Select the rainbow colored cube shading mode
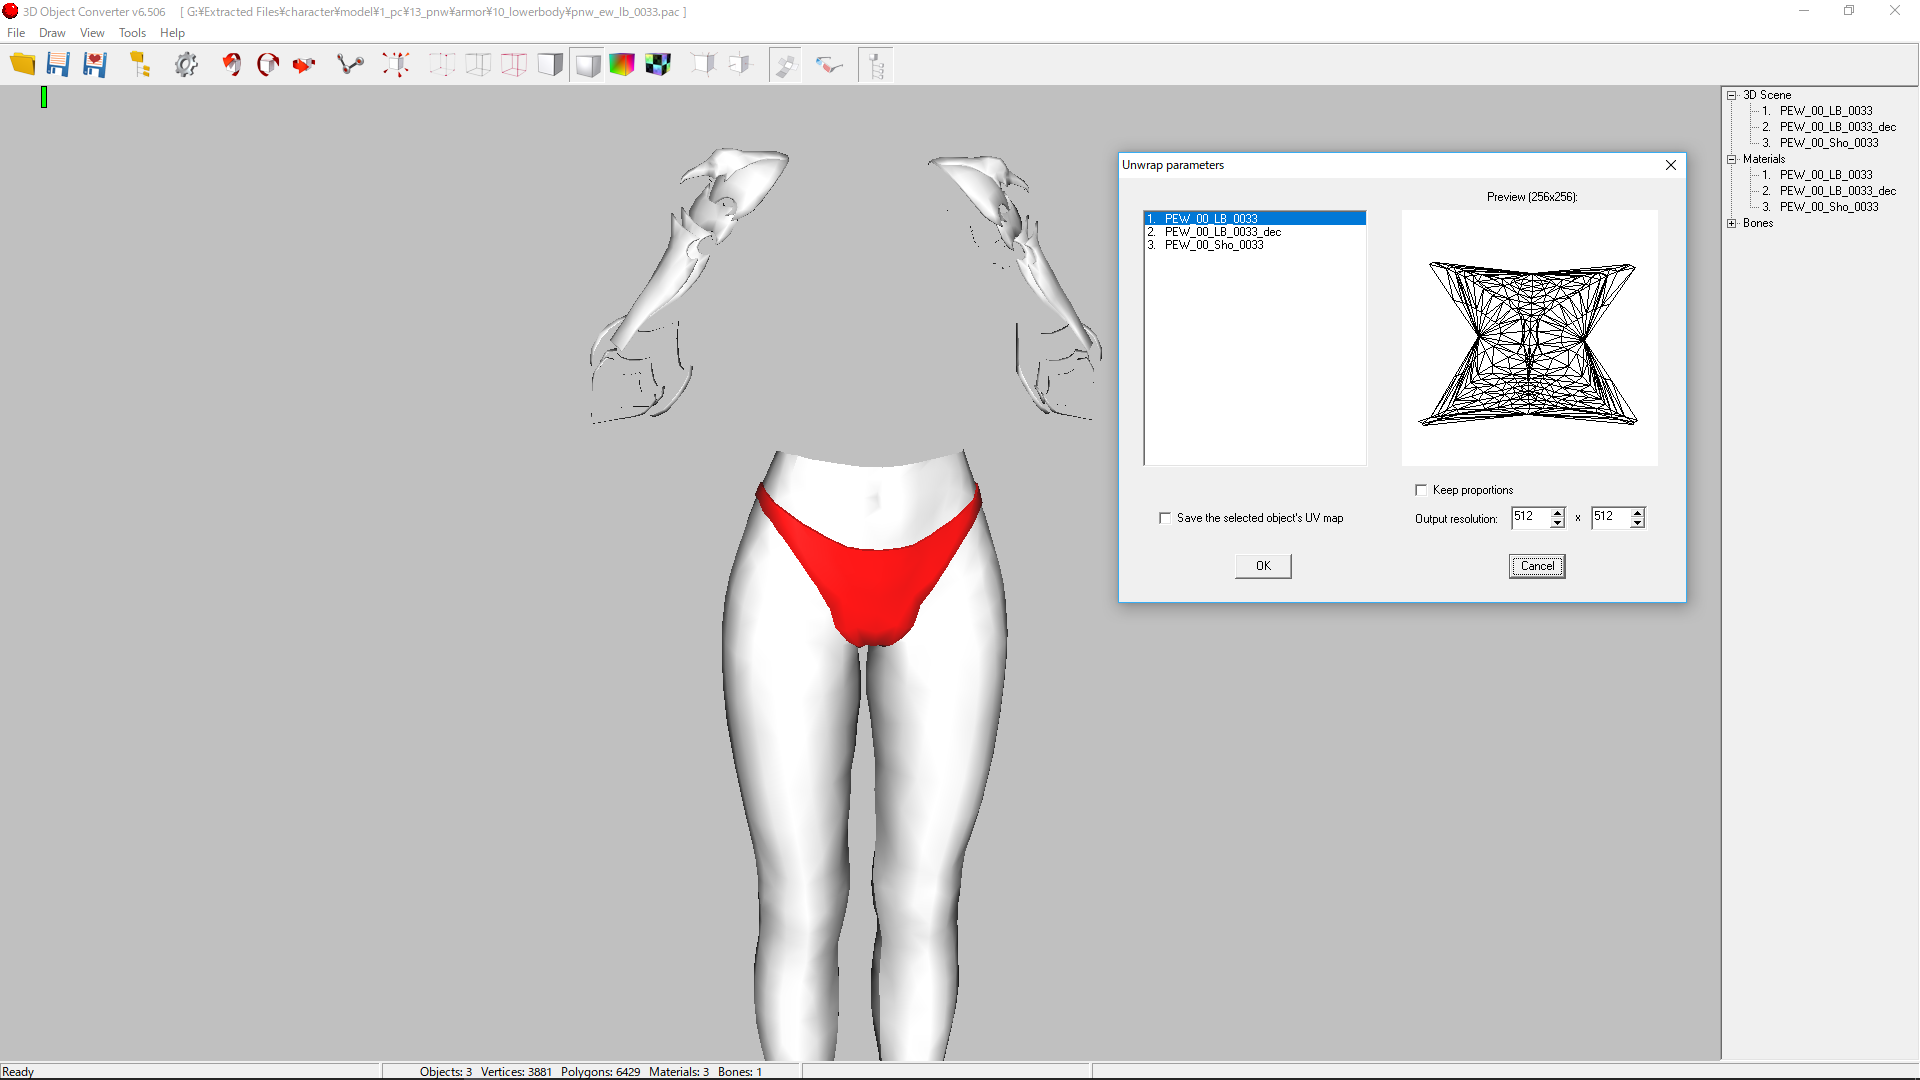 pos(622,65)
